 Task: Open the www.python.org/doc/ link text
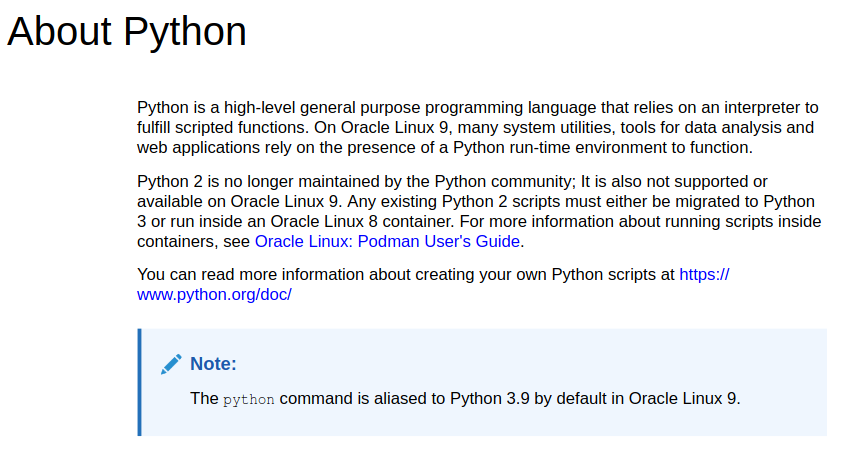point(215,295)
